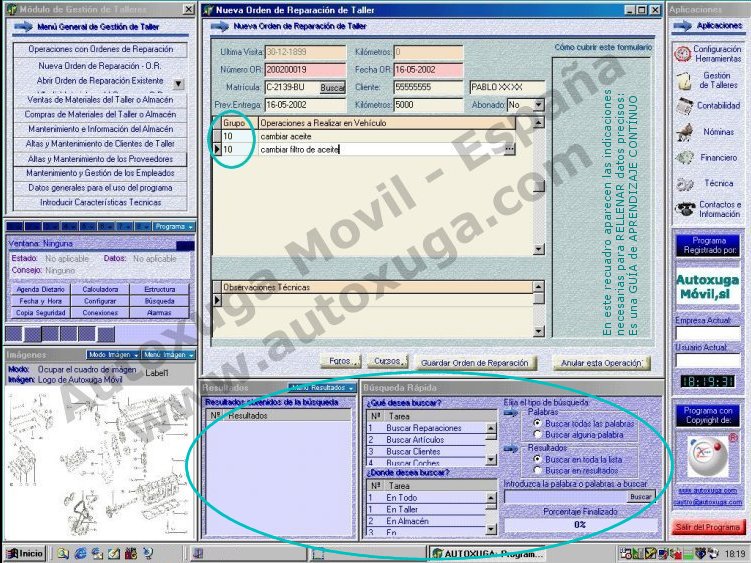751x563 pixels.
Task: Open Contactos e Información telephone icon
Action: pos(685,209)
